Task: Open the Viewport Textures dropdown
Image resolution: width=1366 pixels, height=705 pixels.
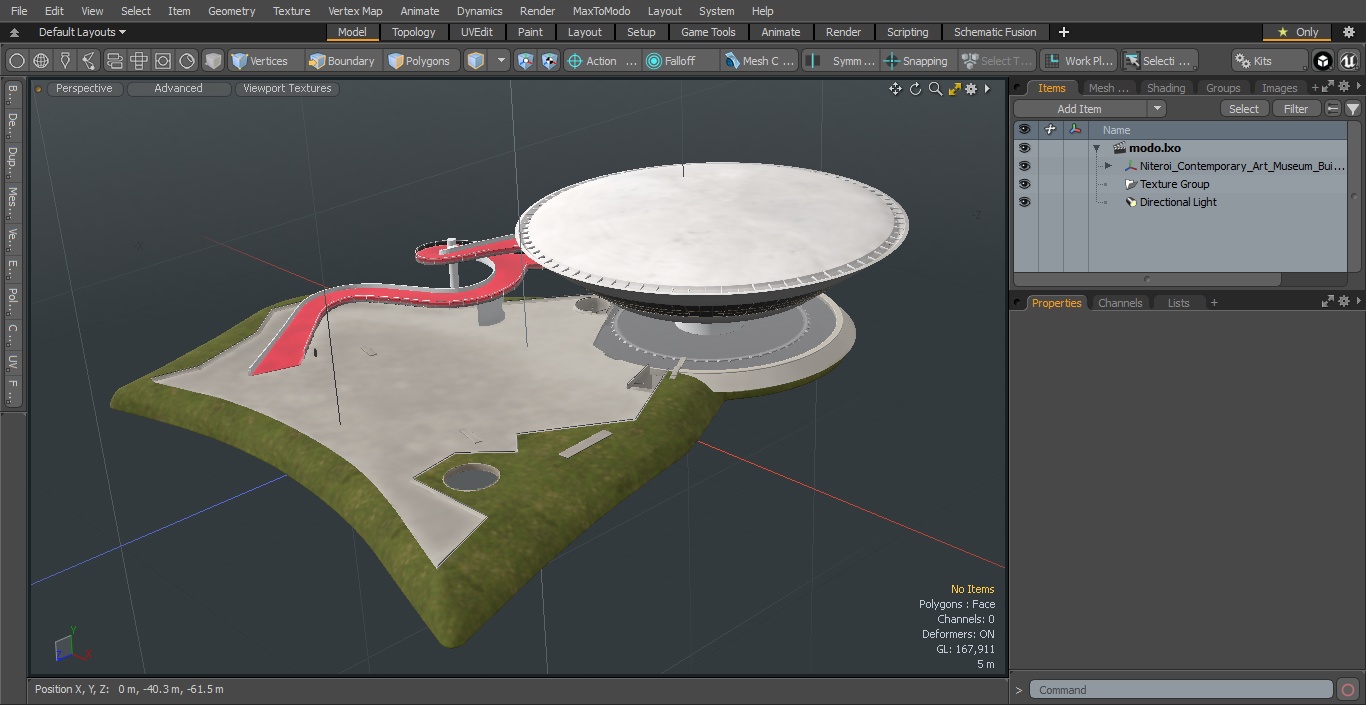Action: coord(287,89)
